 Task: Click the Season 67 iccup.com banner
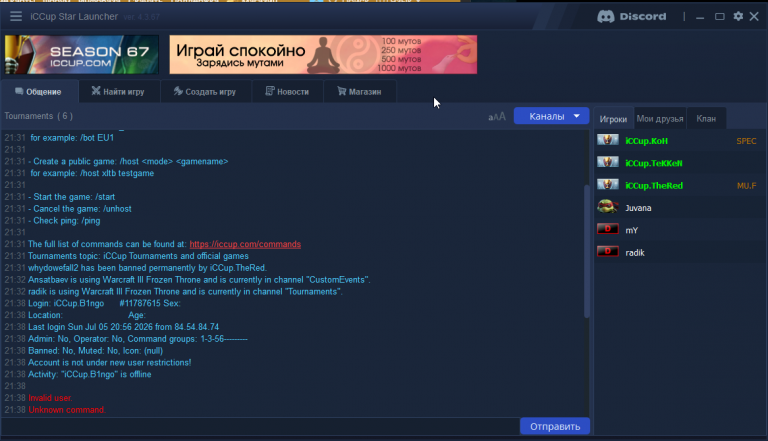[82, 54]
